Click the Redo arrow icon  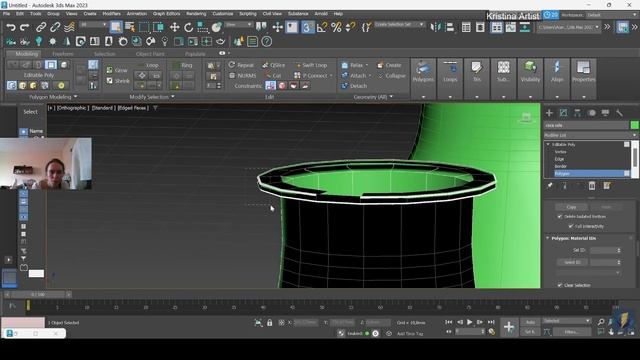(x=24, y=27)
